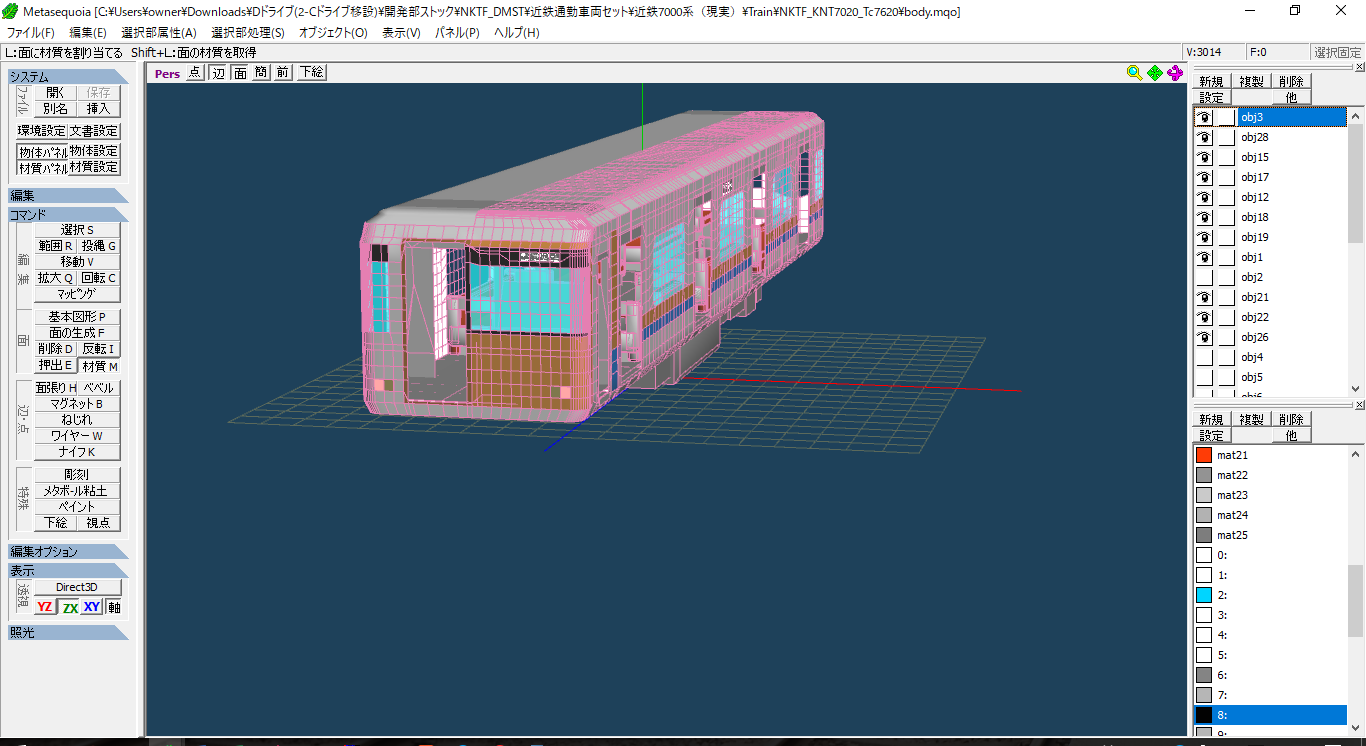Toggle the 前 front display option
1366x746 pixels.
tap(283, 72)
